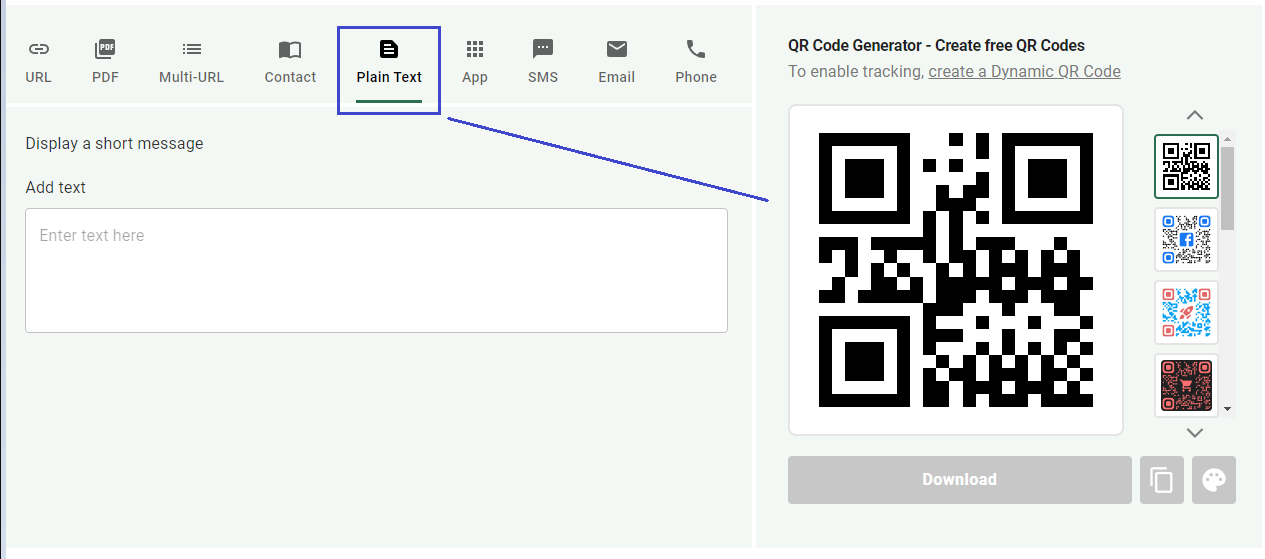
Task: Select the URL link icon
Action: click(38, 49)
